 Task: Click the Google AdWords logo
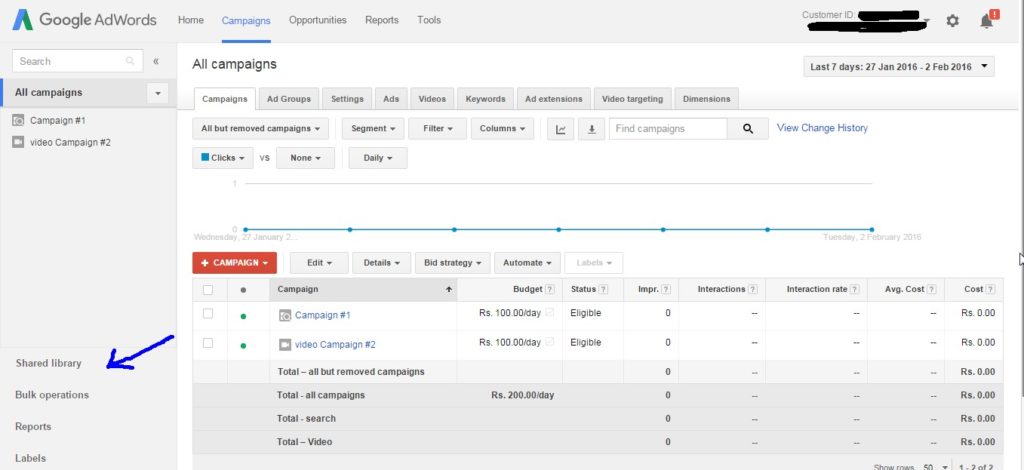84,20
